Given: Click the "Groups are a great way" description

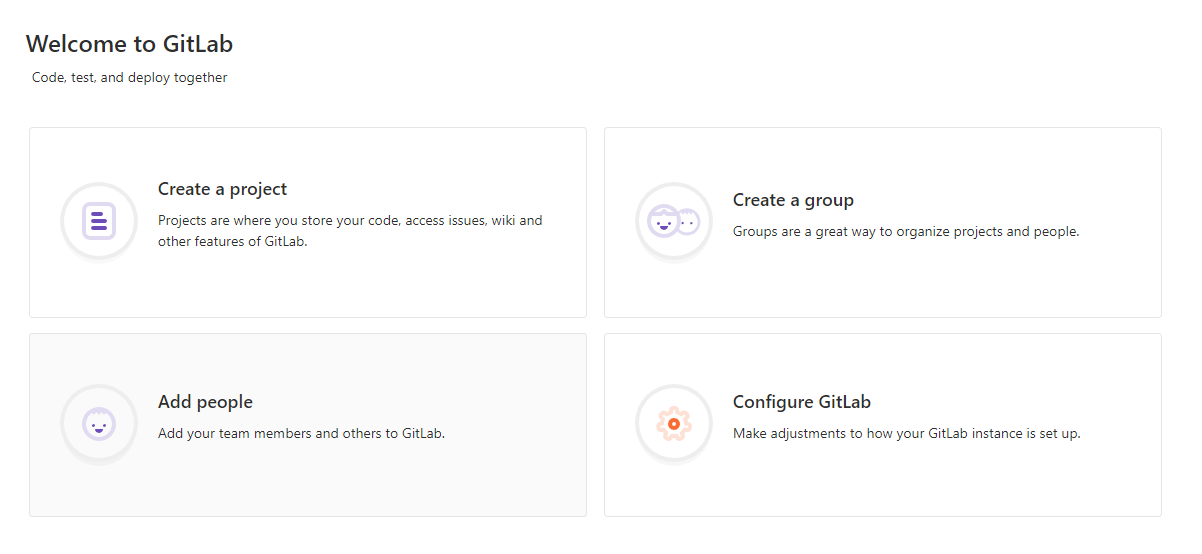Looking at the screenshot, I should click(x=905, y=232).
